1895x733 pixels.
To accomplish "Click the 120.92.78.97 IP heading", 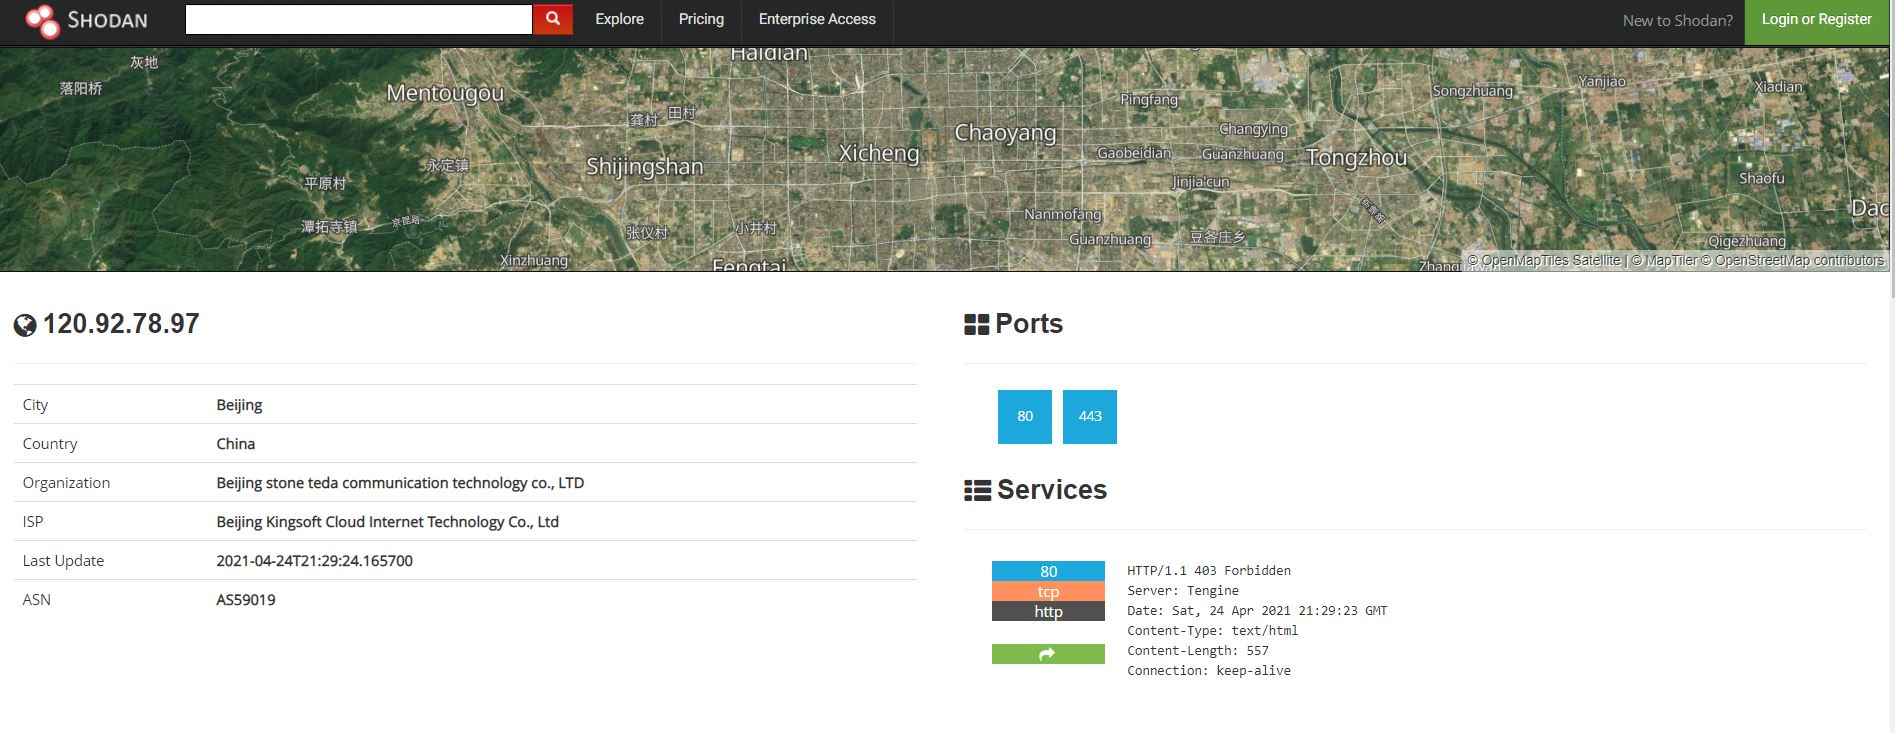I will (121, 324).
